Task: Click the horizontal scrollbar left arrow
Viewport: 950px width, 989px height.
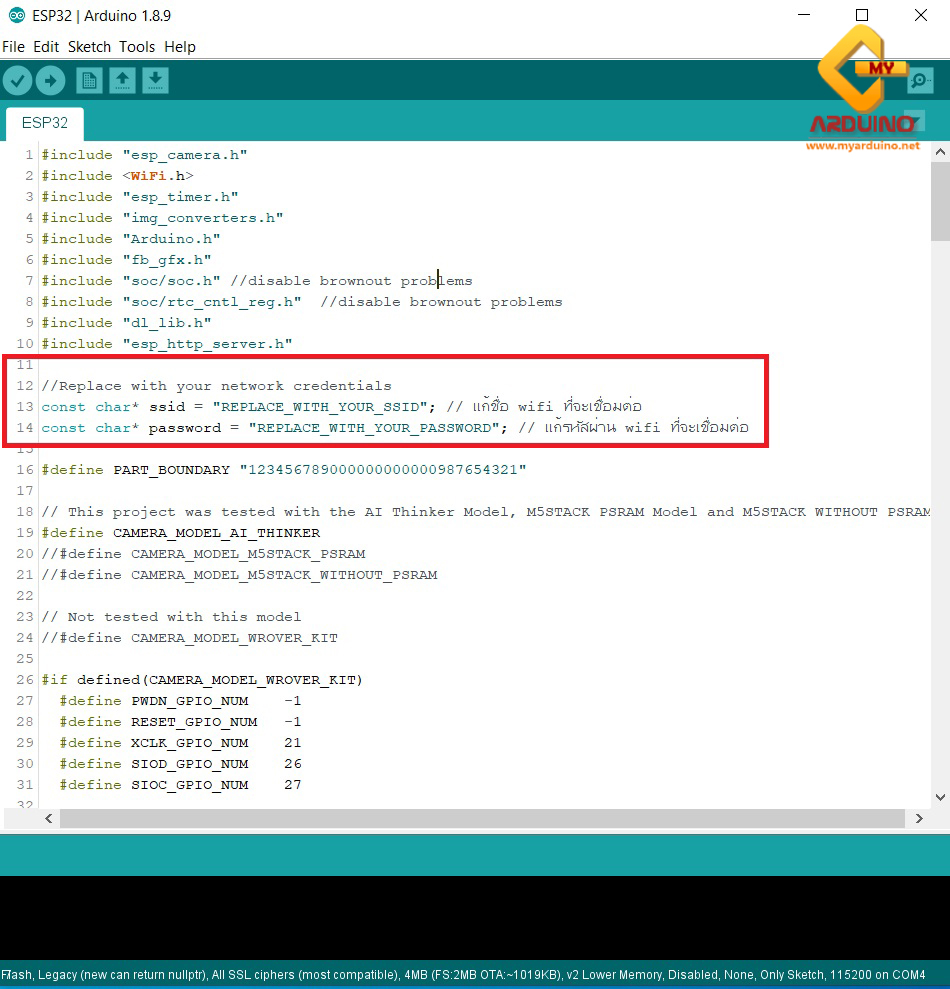Action: (x=48, y=818)
